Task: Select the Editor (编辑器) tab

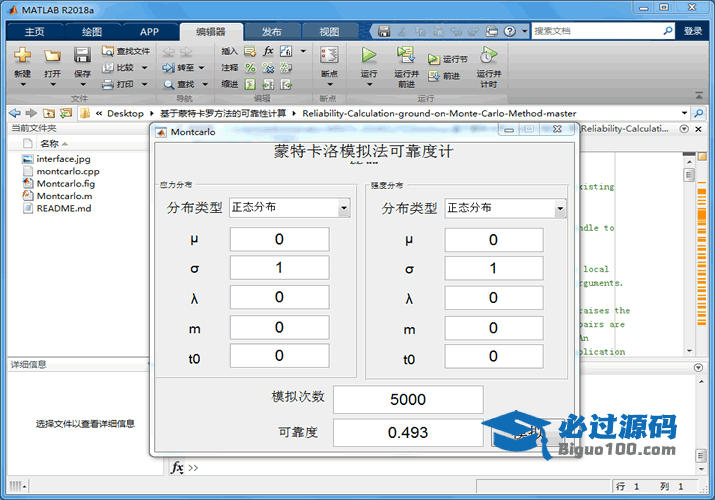Action: click(211, 31)
